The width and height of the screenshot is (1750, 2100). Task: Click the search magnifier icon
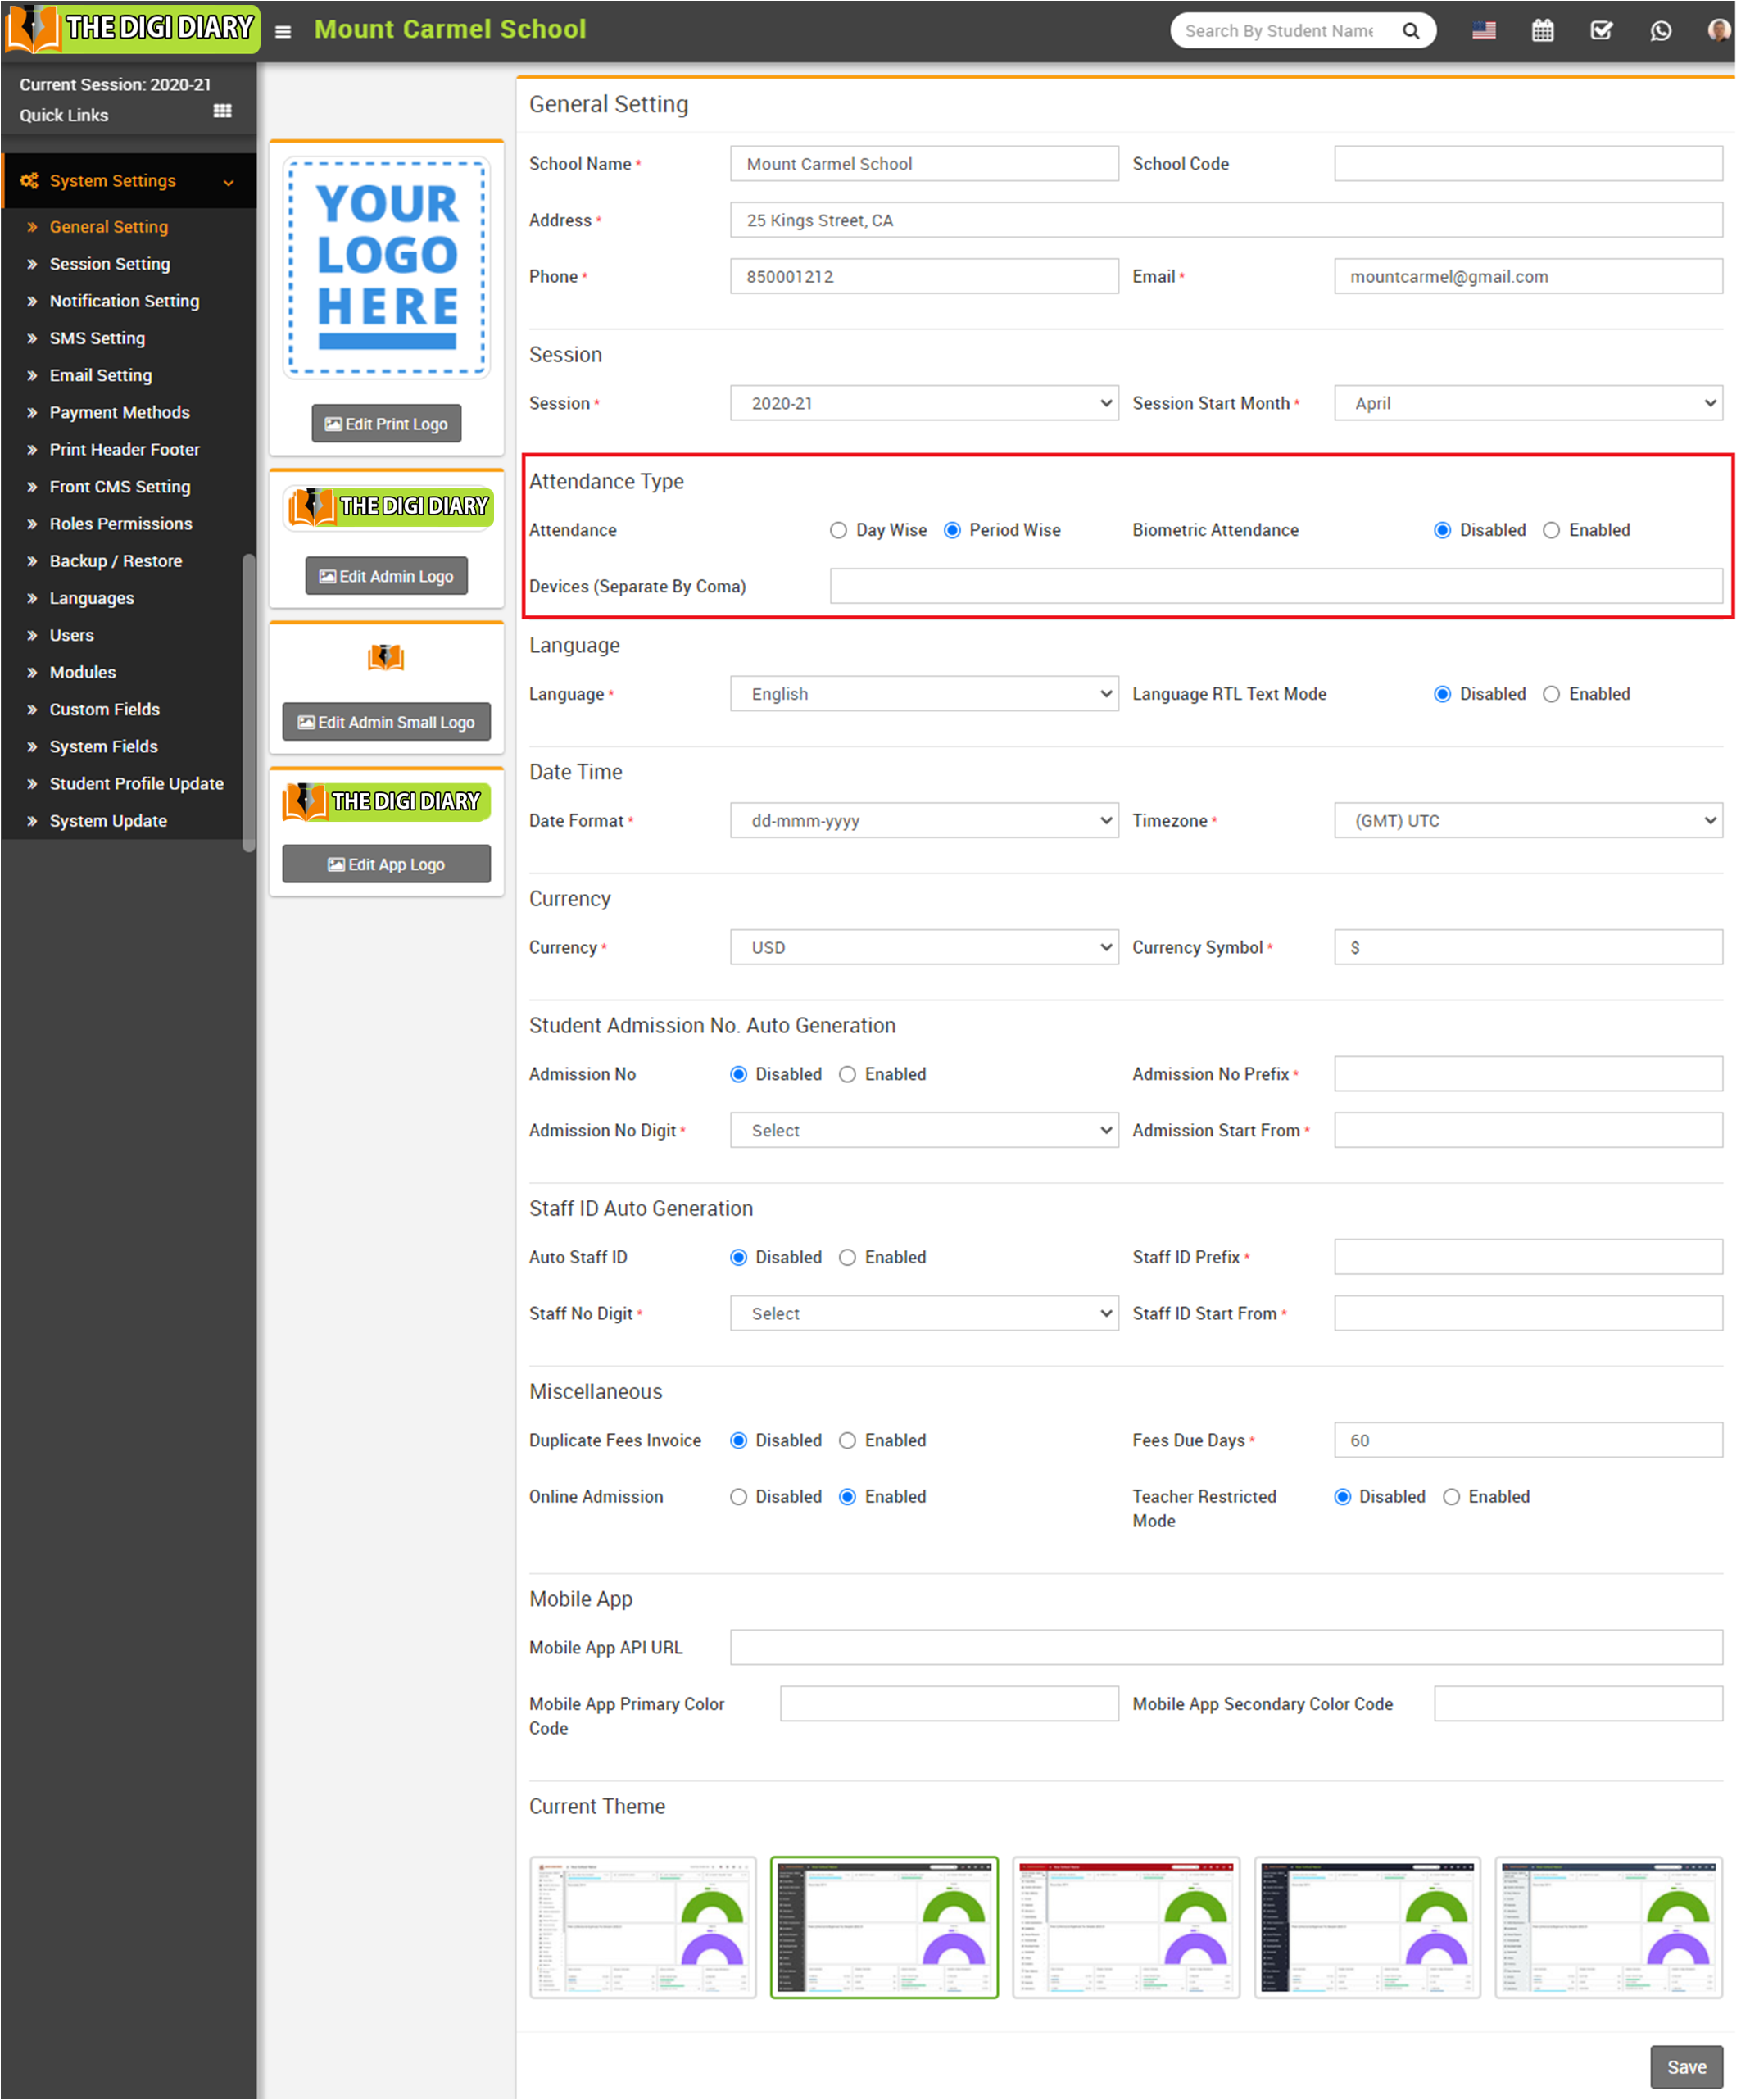(1410, 31)
